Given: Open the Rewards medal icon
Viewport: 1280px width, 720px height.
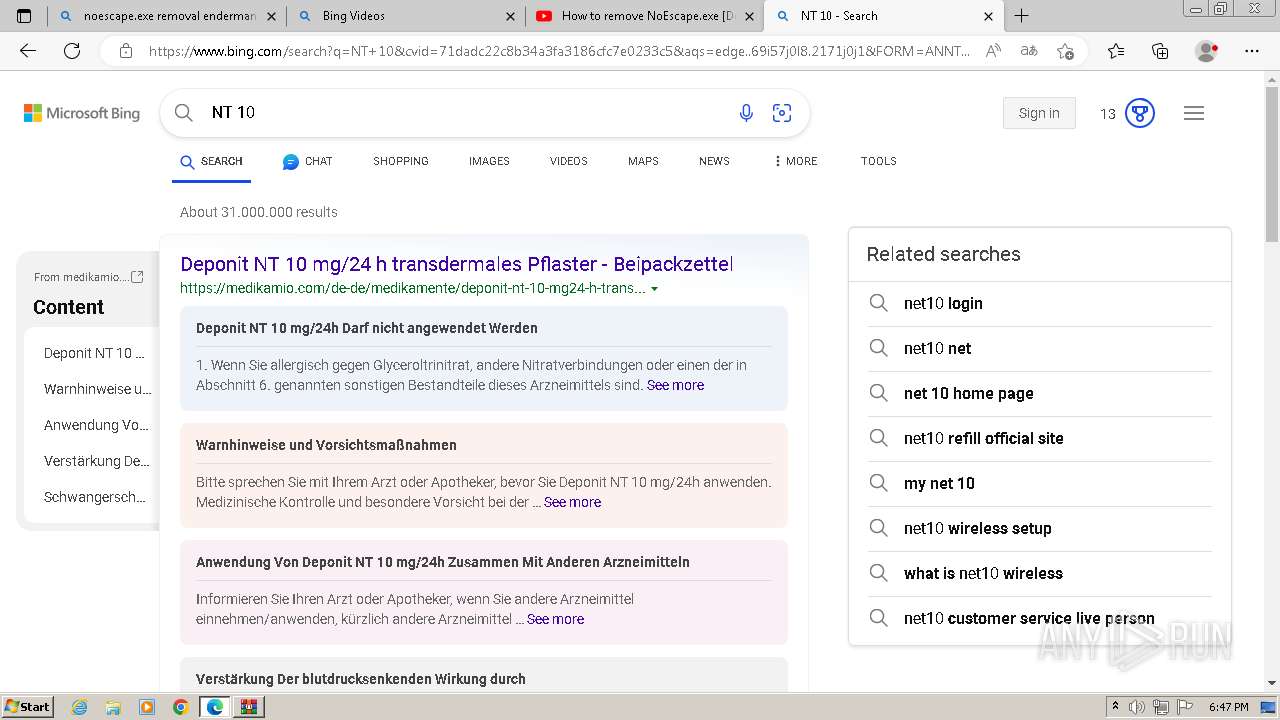Looking at the screenshot, I should click(x=1140, y=113).
